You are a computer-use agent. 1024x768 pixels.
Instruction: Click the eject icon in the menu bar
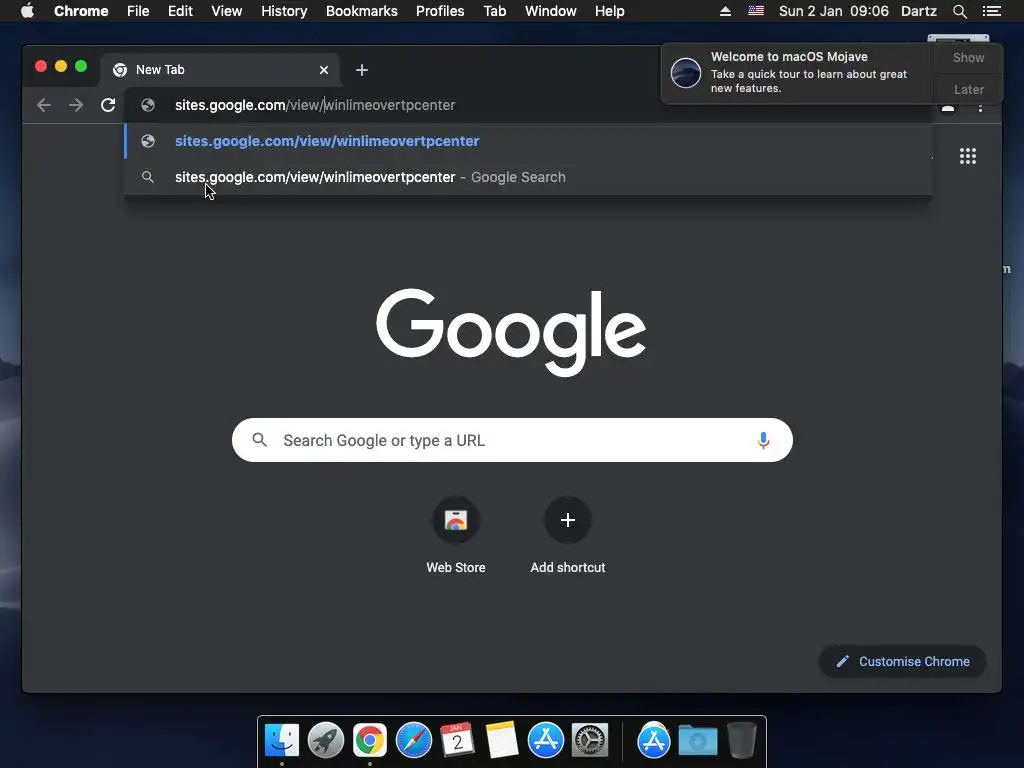pos(725,11)
